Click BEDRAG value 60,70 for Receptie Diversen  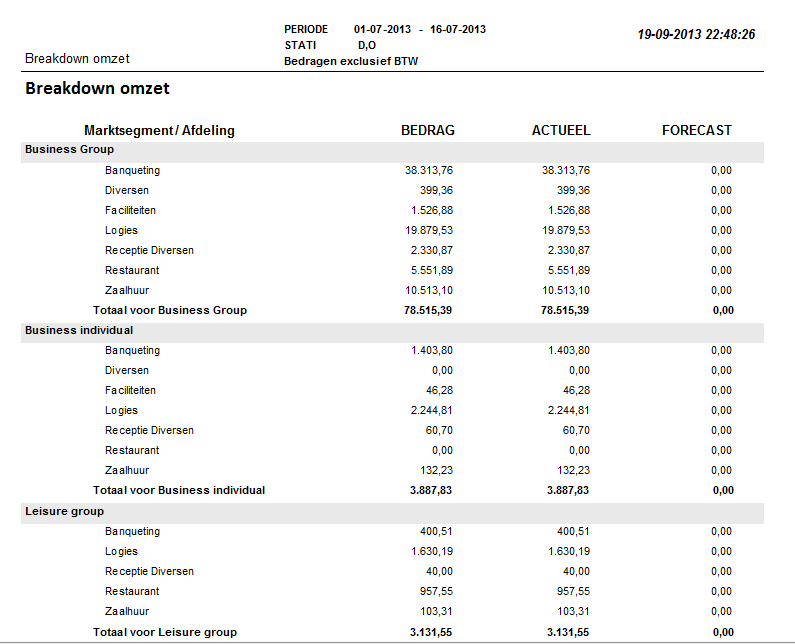coord(439,431)
